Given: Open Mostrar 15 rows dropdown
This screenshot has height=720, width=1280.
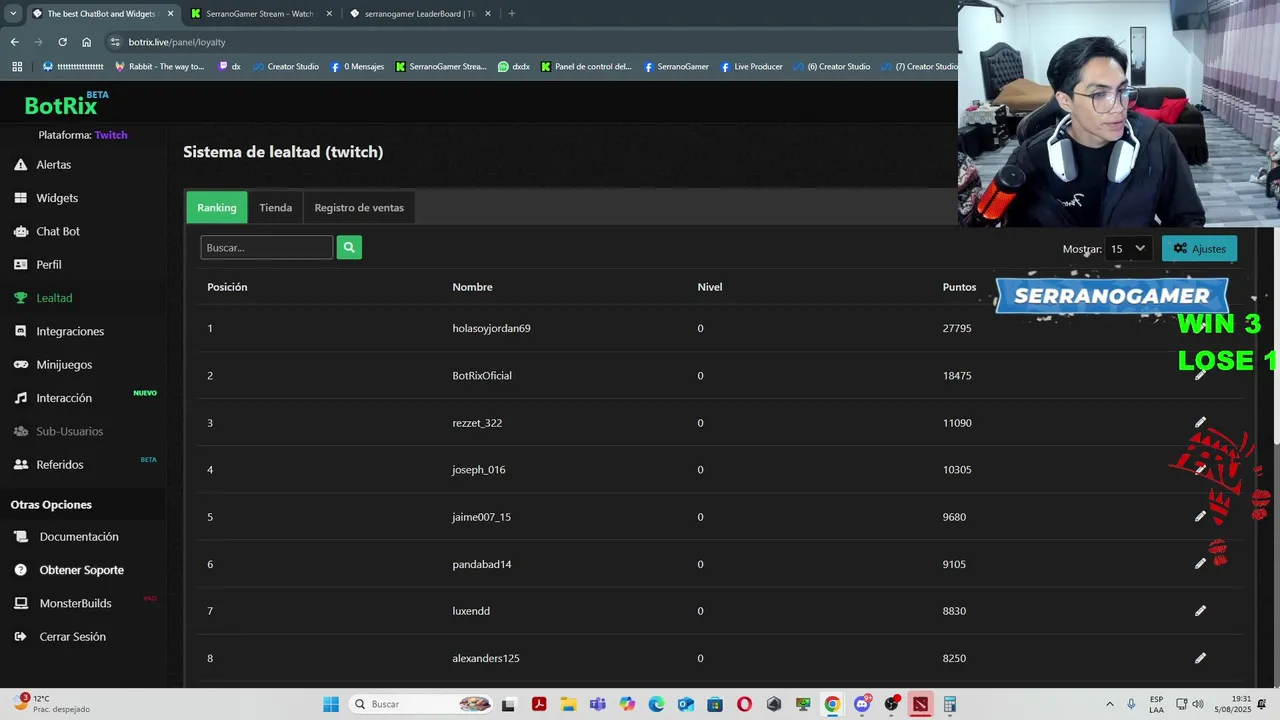Looking at the screenshot, I should [1127, 249].
